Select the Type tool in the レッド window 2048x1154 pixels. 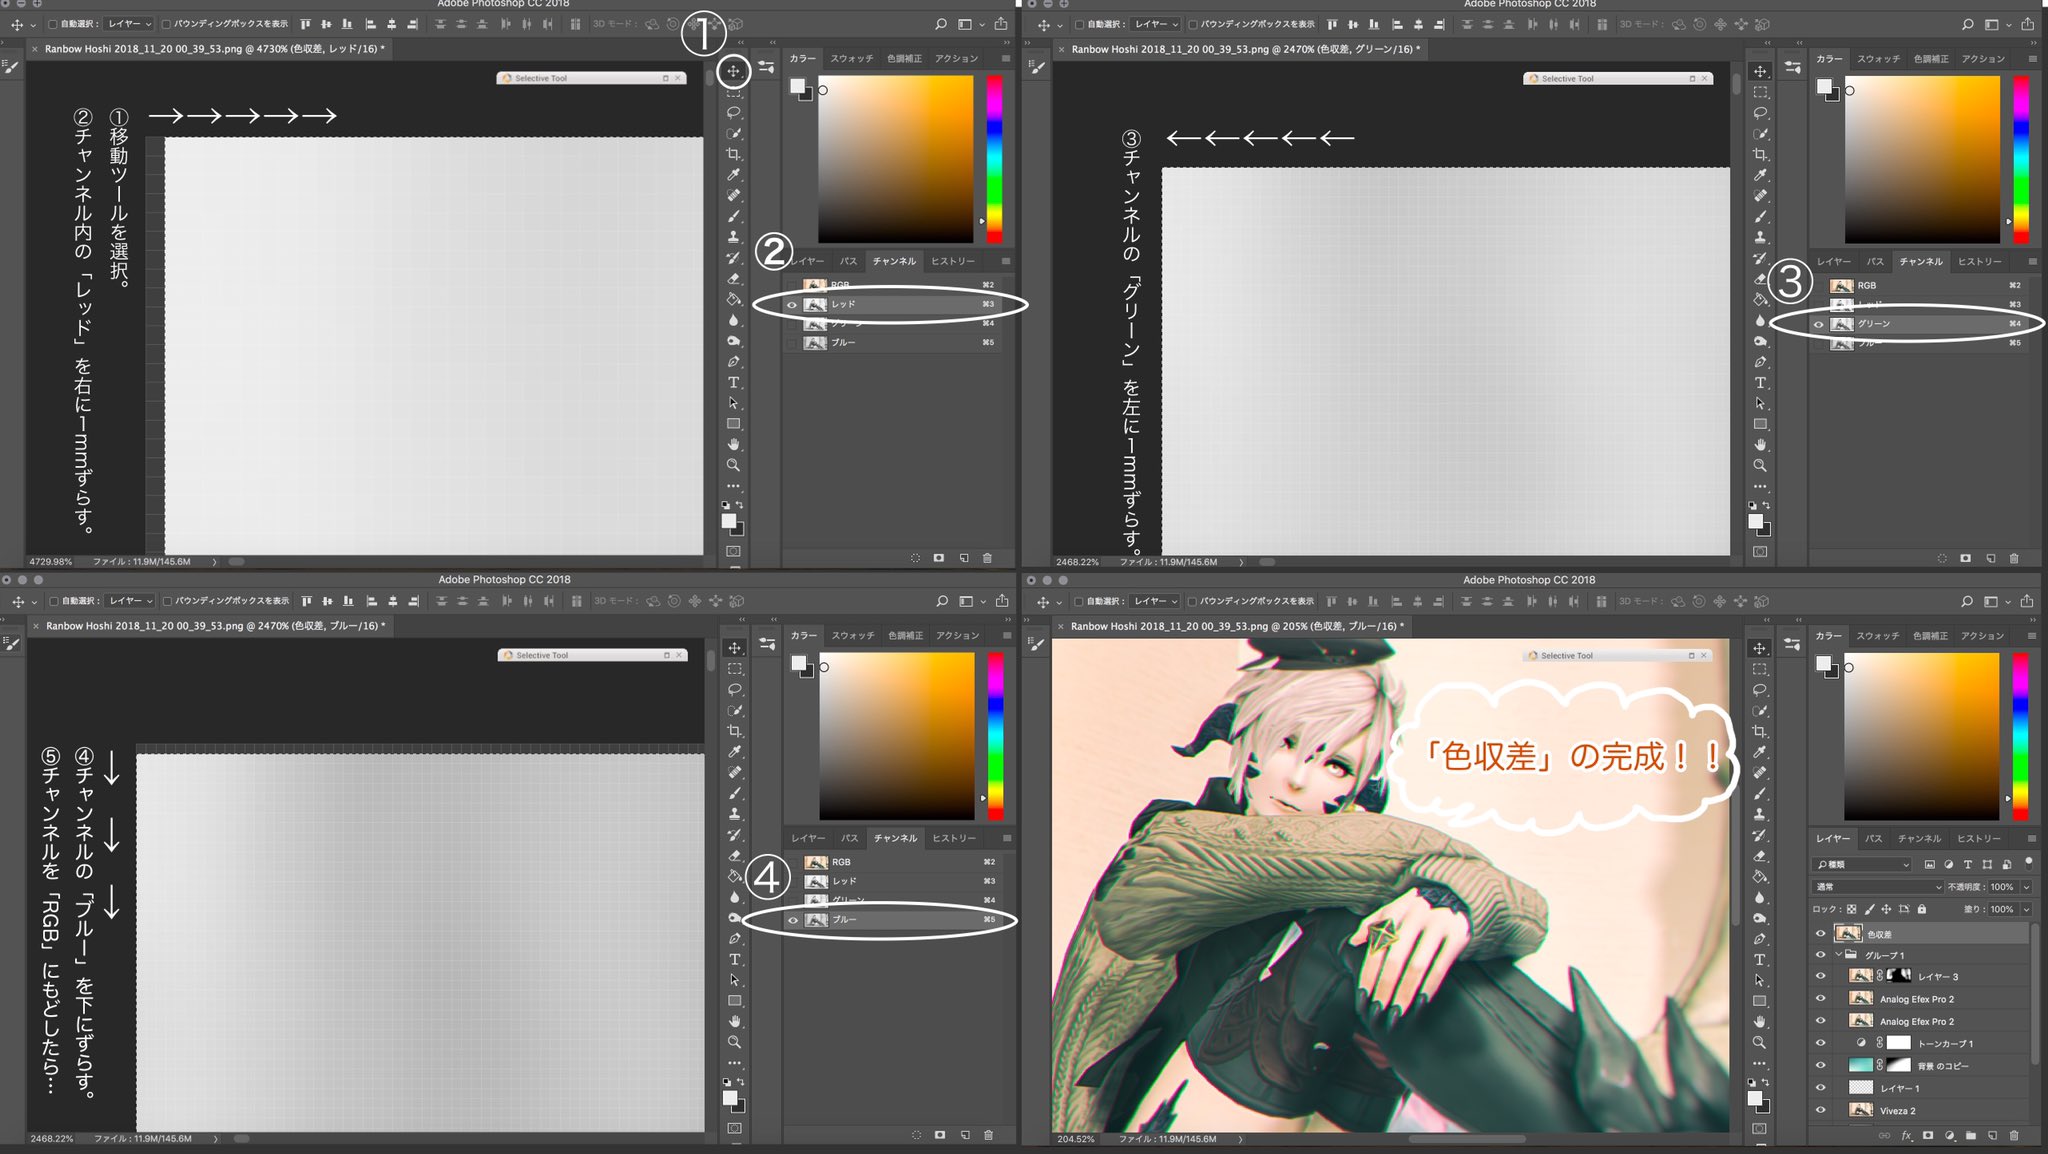pyautogui.click(x=733, y=382)
